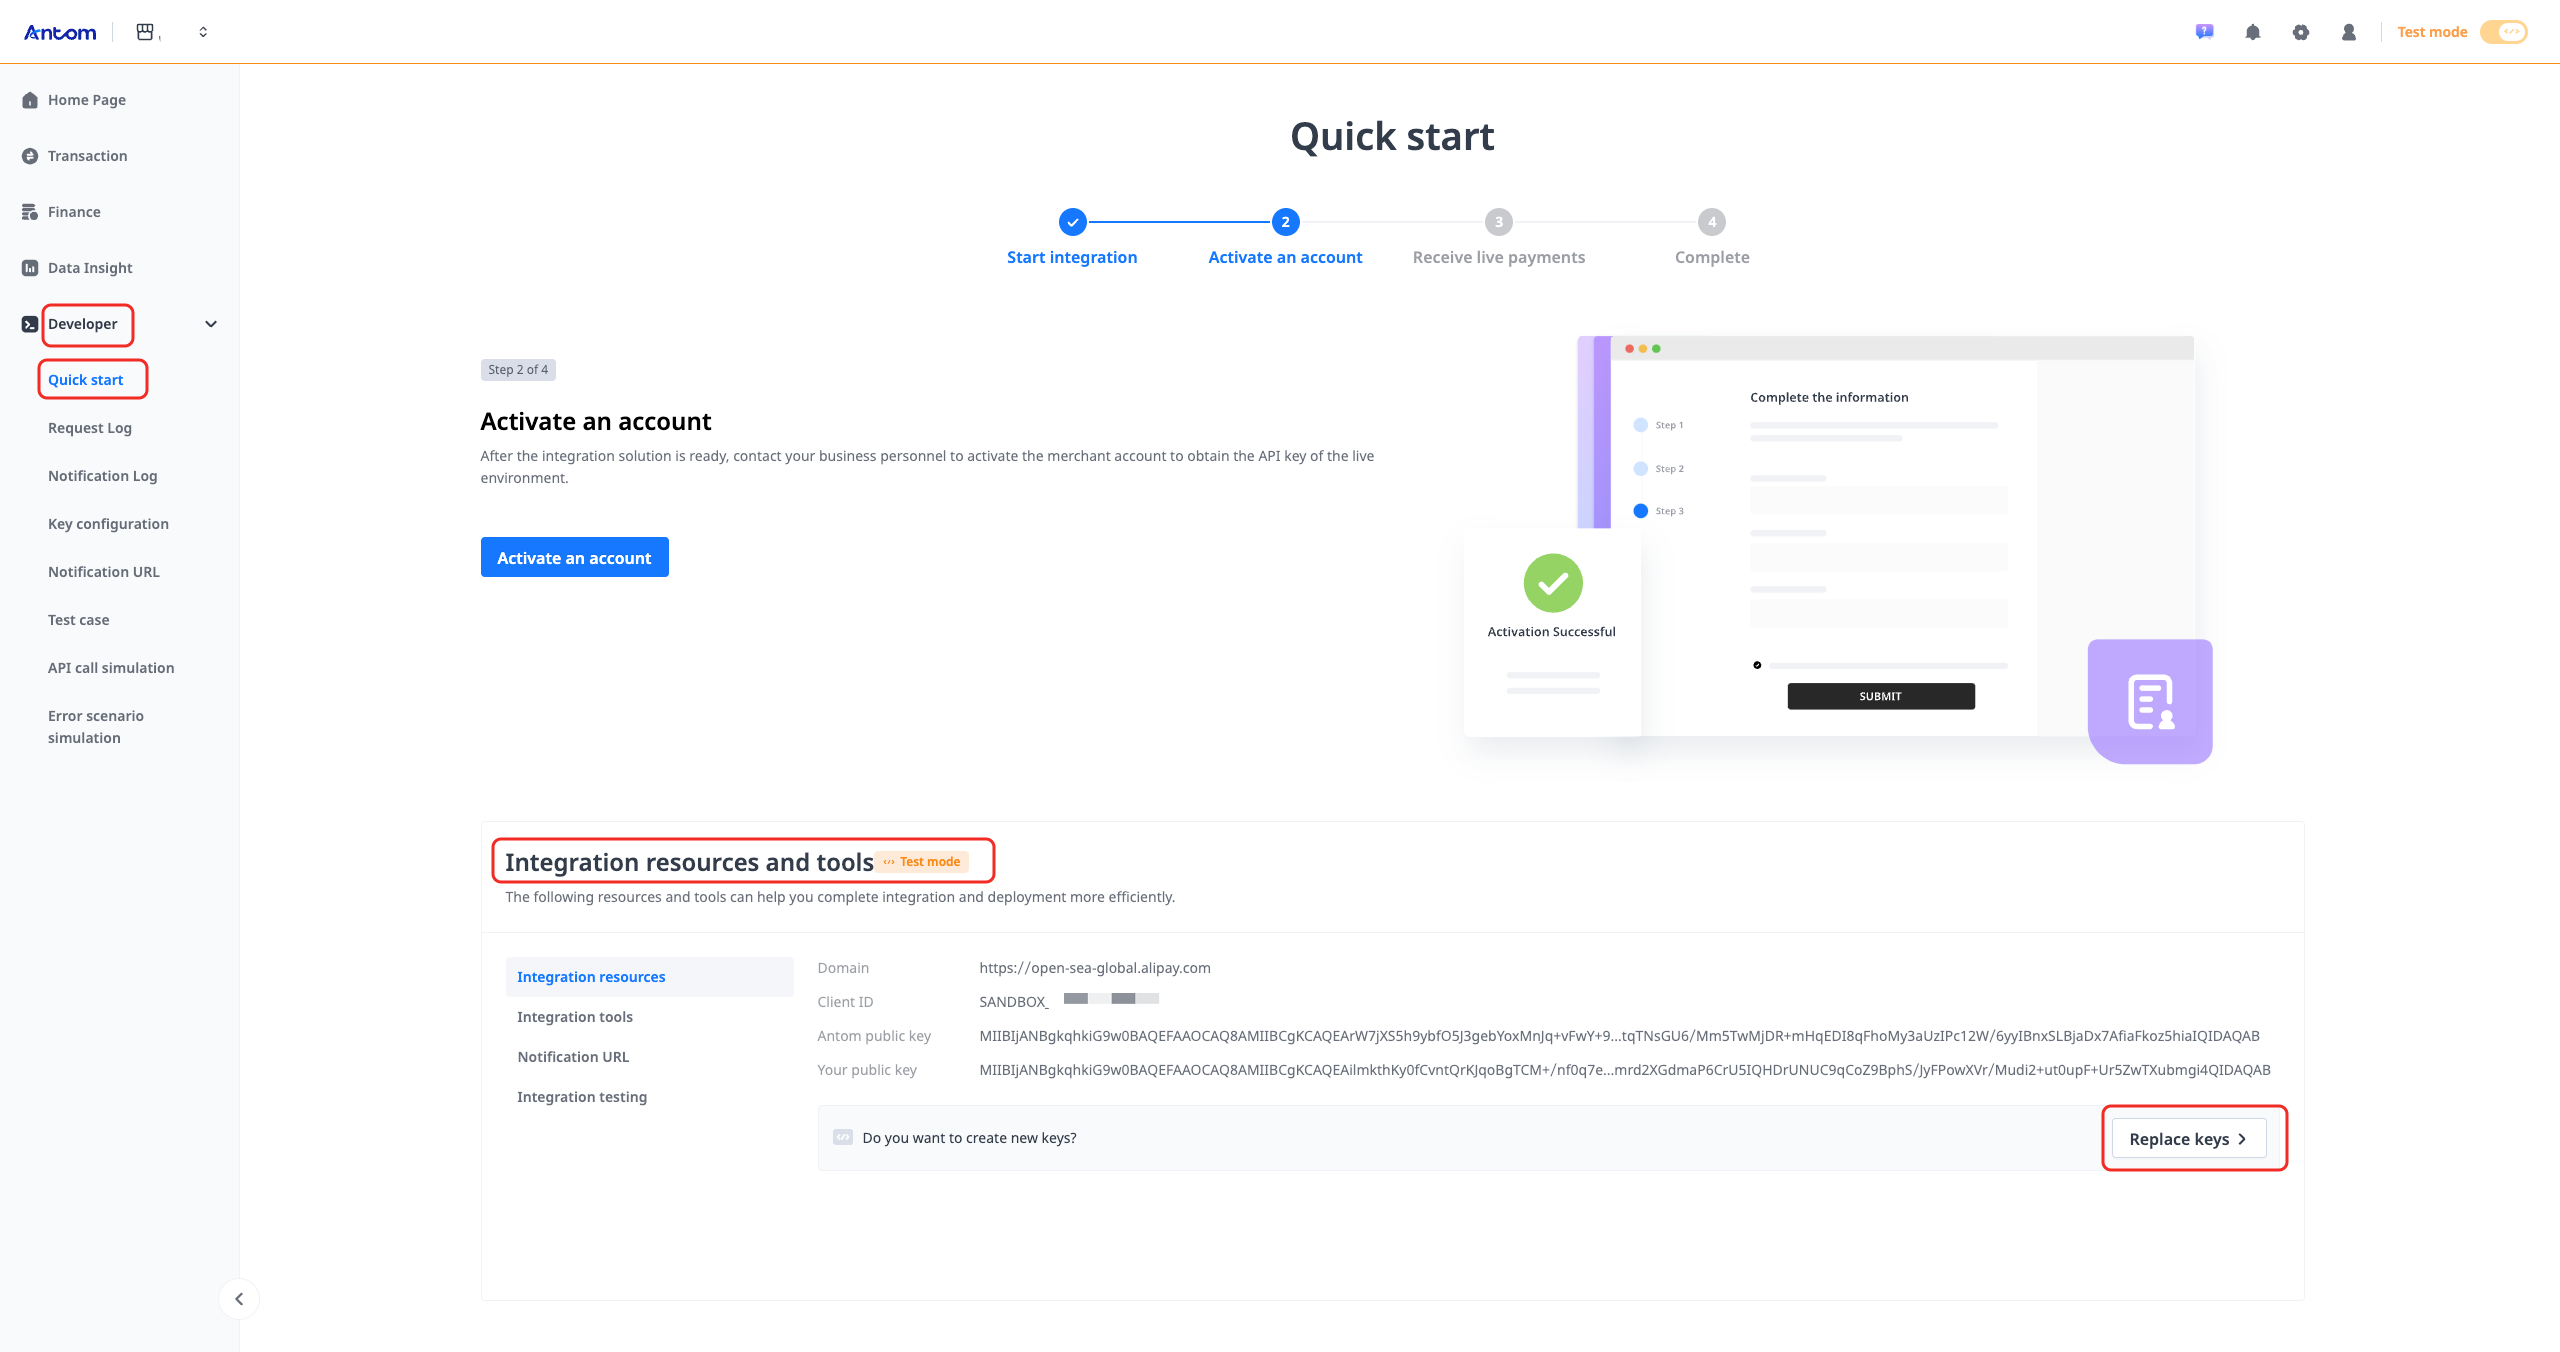
Task: Open Data Insight from the sidebar icon
Action: (28, 267)
